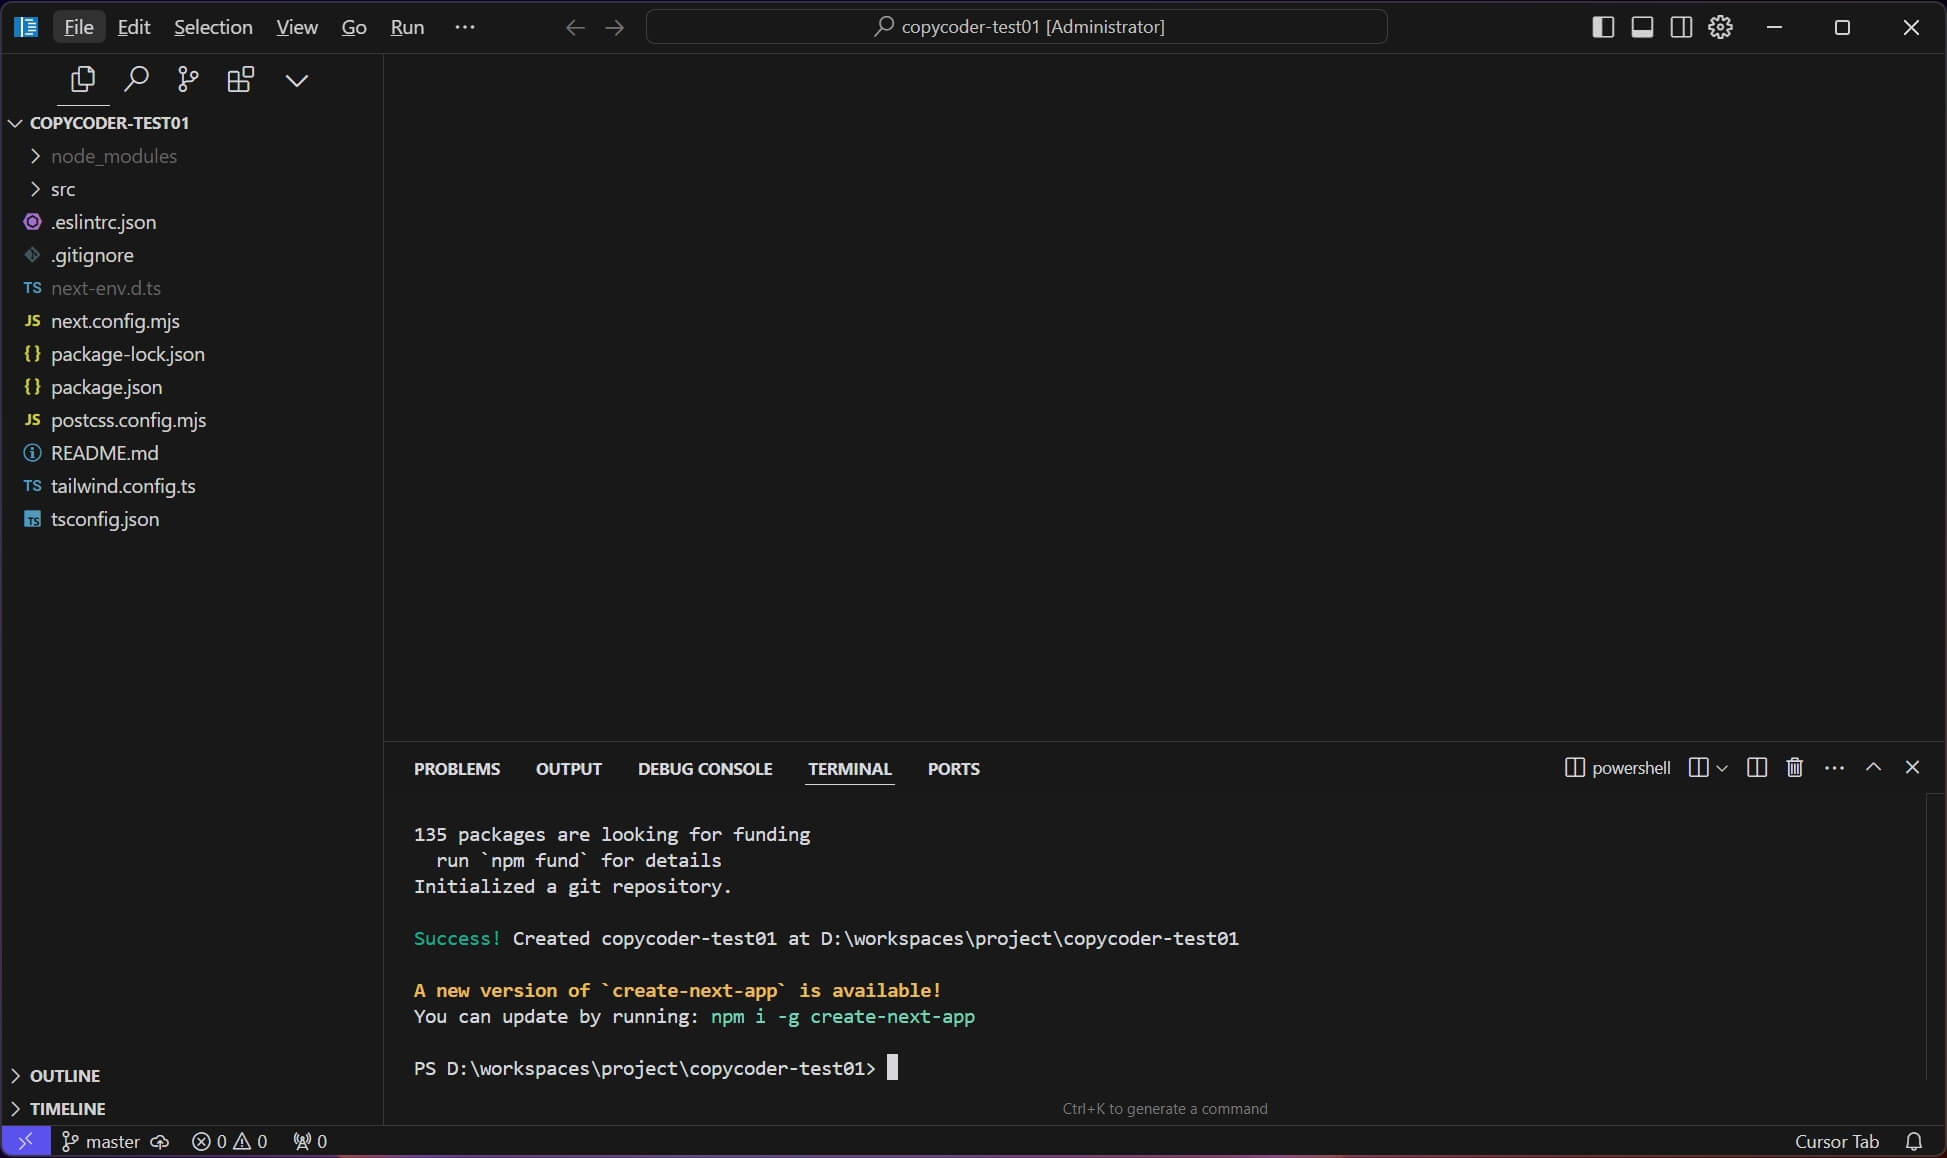Image resolution: width=1947 pixels, height=1158 pixels.
Task: Open warnings count in status bar
Action: pos(250,1141)
